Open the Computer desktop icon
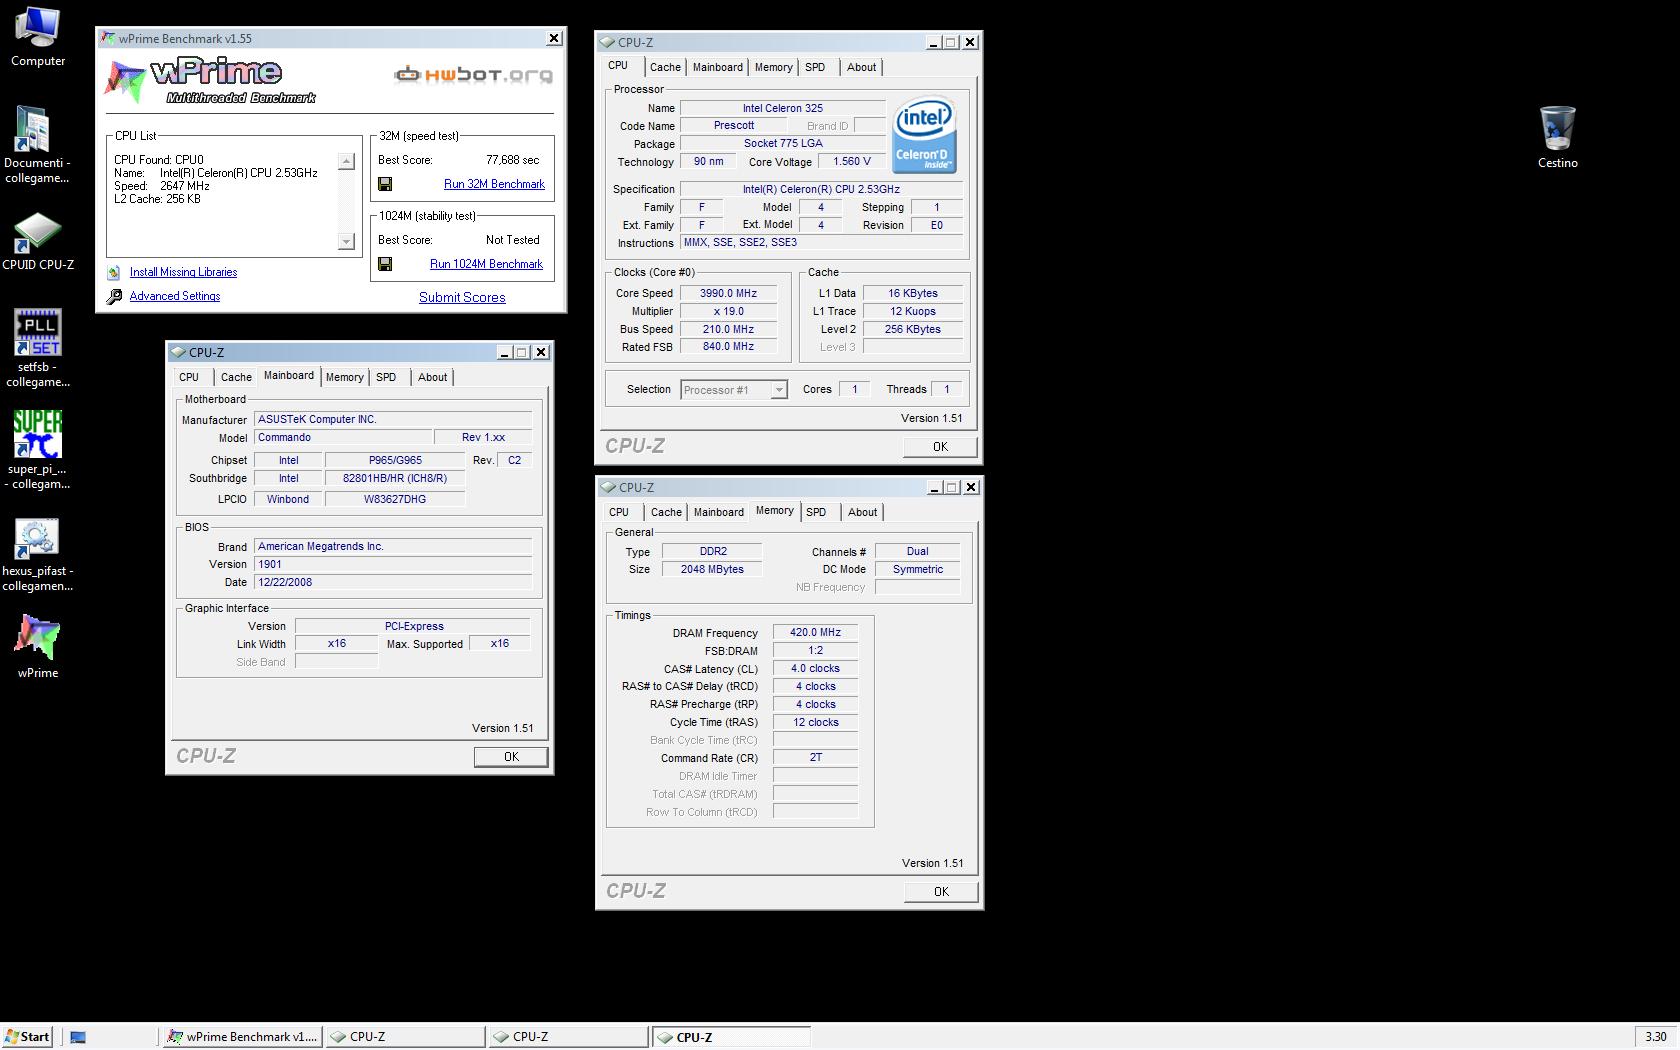Screen dimensions: 1680x1050 pos(38,37)
